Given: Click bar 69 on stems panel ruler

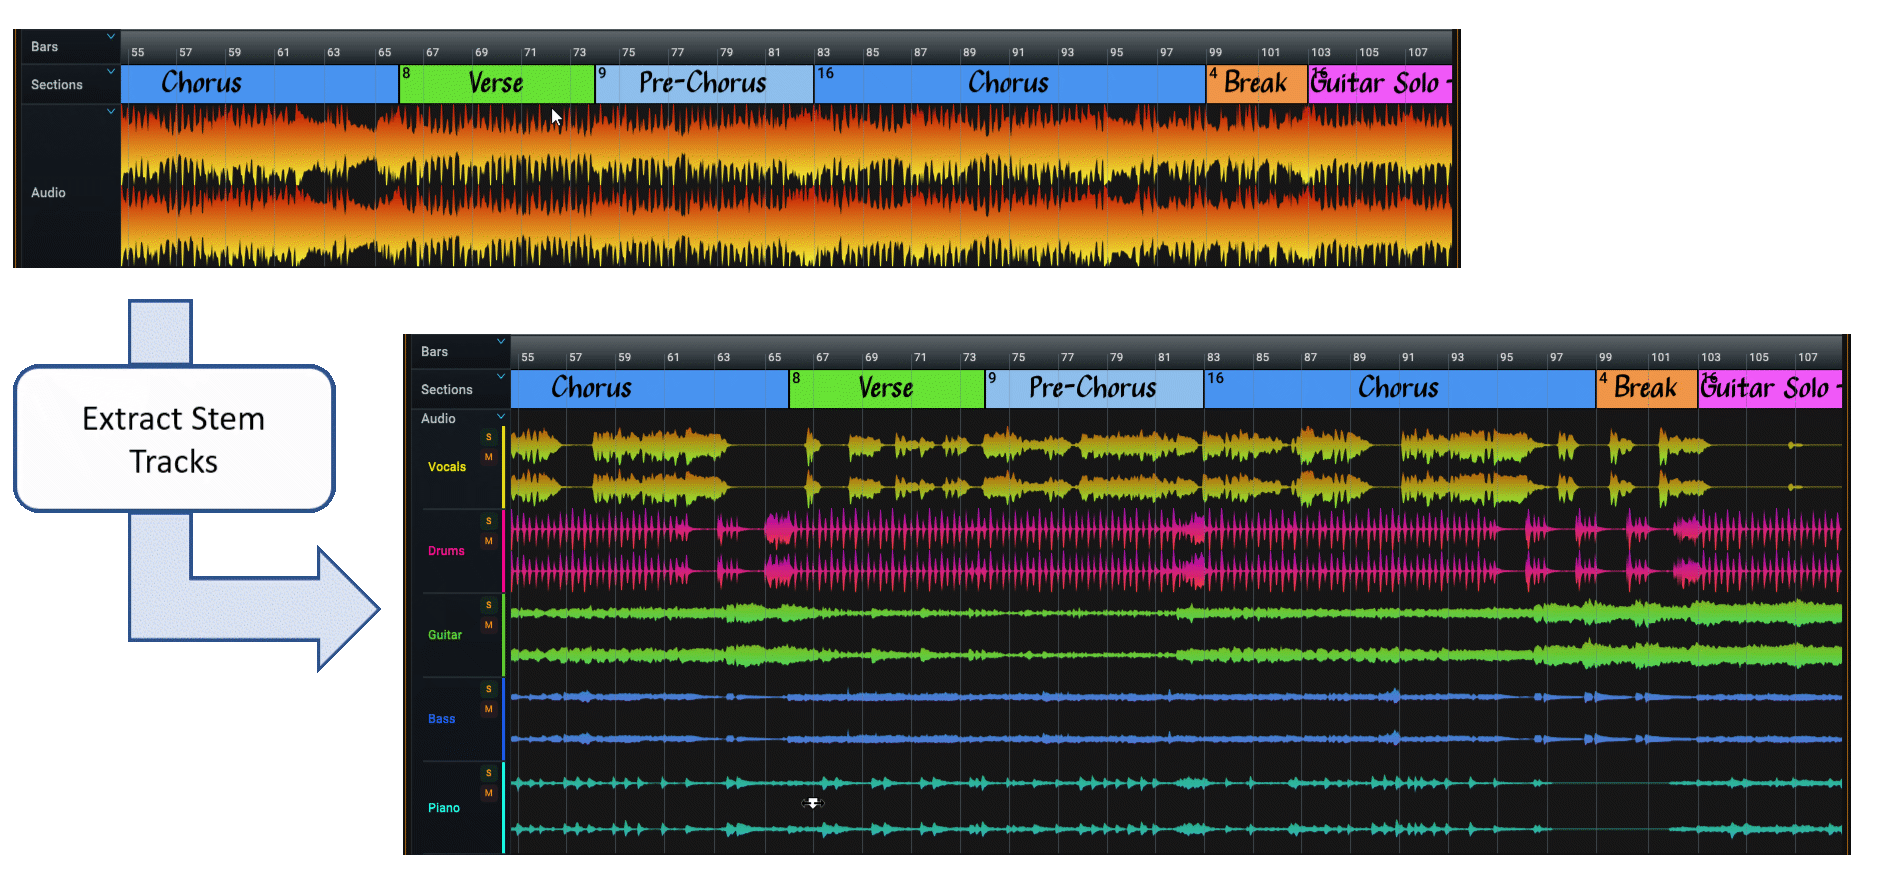Looking at the screenshot, I should tap(872, 357).
